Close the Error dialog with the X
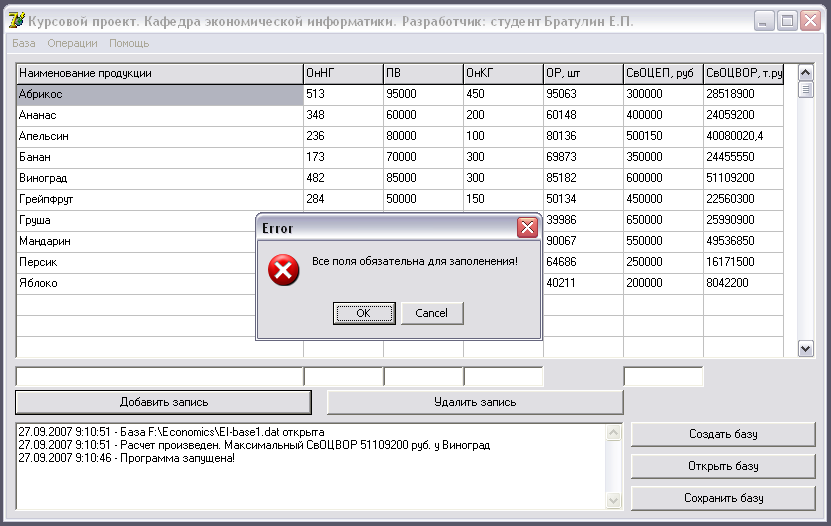Viewport: 831px width, 526px height. pos(527,228)
